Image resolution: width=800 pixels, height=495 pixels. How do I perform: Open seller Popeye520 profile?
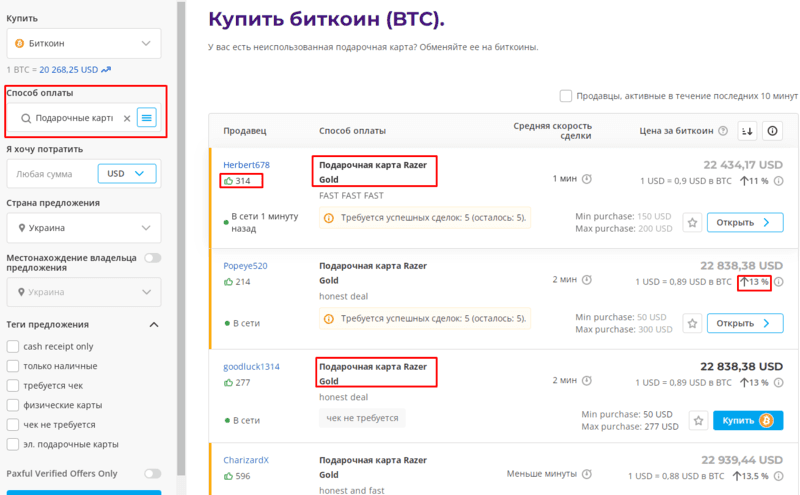(x=245, y=266)
